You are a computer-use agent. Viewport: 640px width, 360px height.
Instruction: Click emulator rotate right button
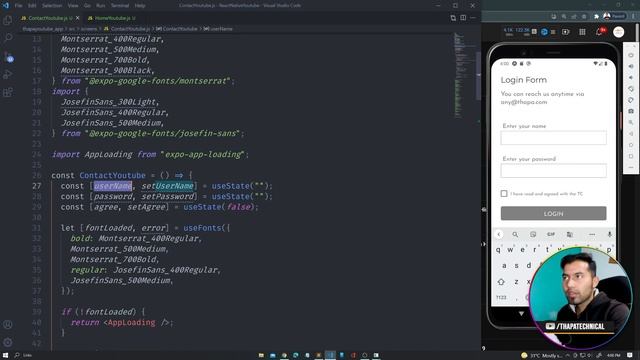coord(631,100)
